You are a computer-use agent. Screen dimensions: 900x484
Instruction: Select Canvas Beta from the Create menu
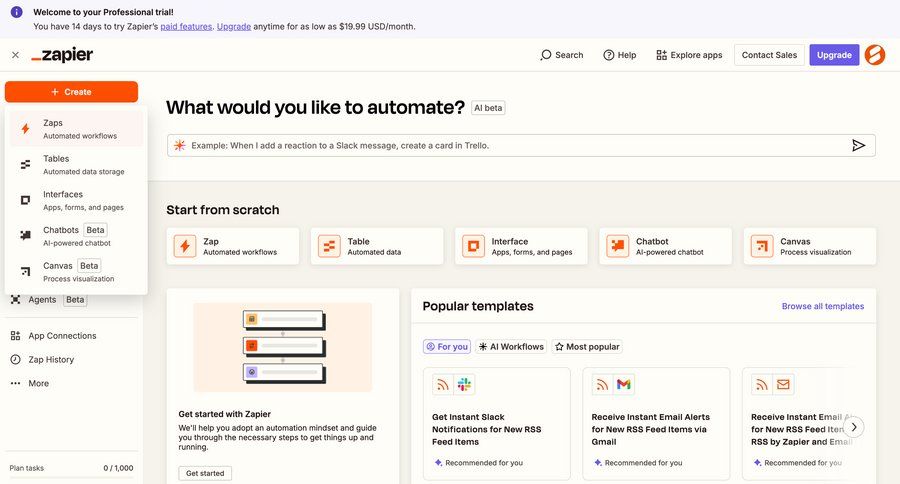pyautogui.click(x=76, y=271)
